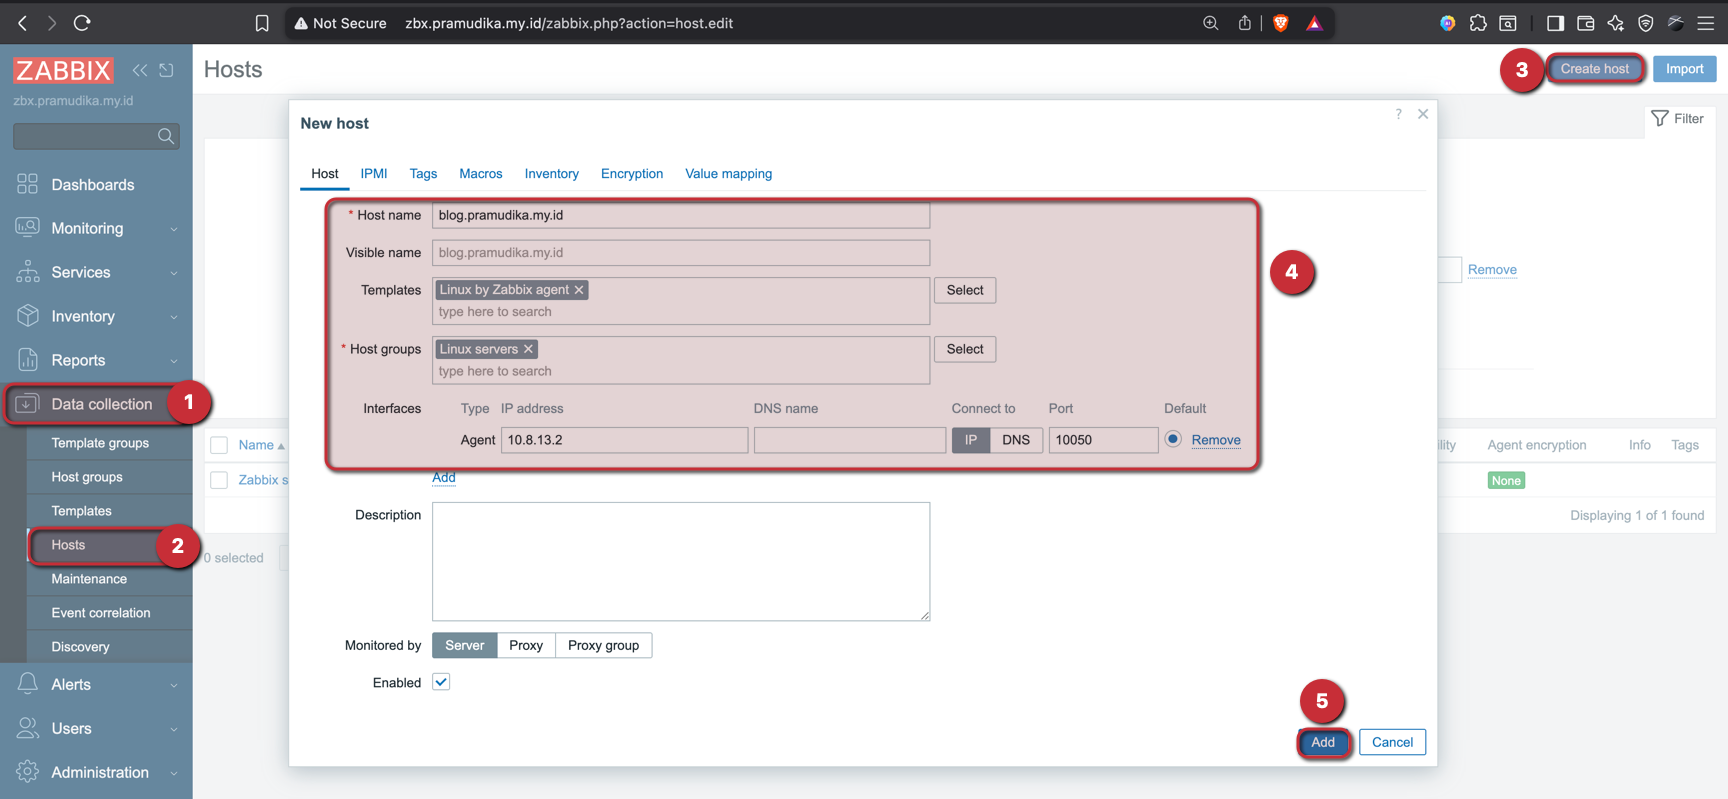Click the browser zoom magnifier icon
Screen dimensions: 1728x799
[1210, 23]
